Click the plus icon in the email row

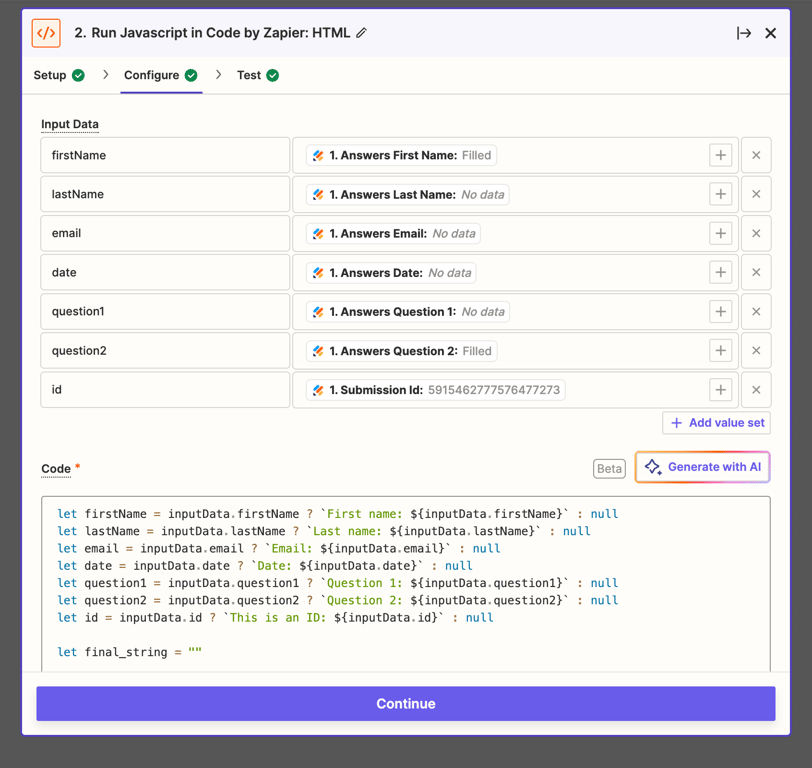(720, 234)
